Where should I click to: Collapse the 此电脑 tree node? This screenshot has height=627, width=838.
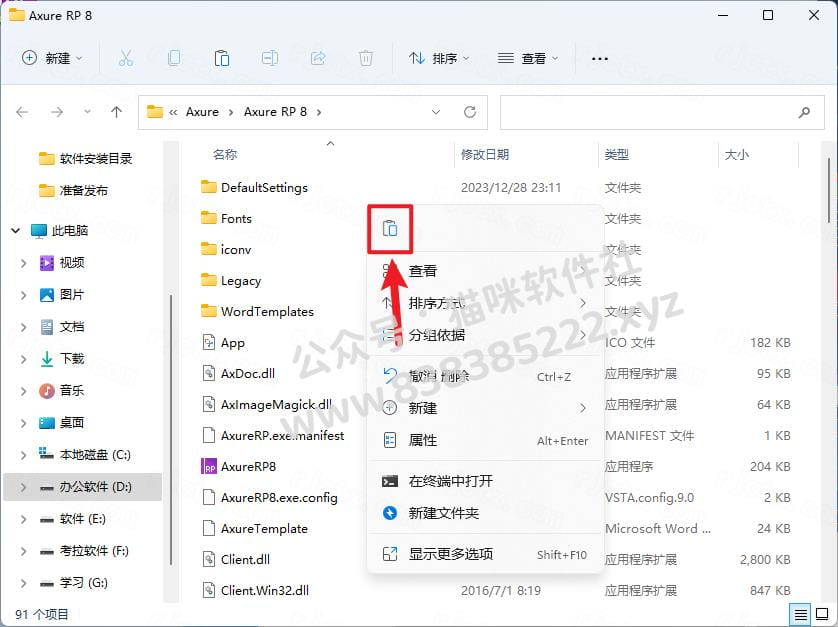16,230
